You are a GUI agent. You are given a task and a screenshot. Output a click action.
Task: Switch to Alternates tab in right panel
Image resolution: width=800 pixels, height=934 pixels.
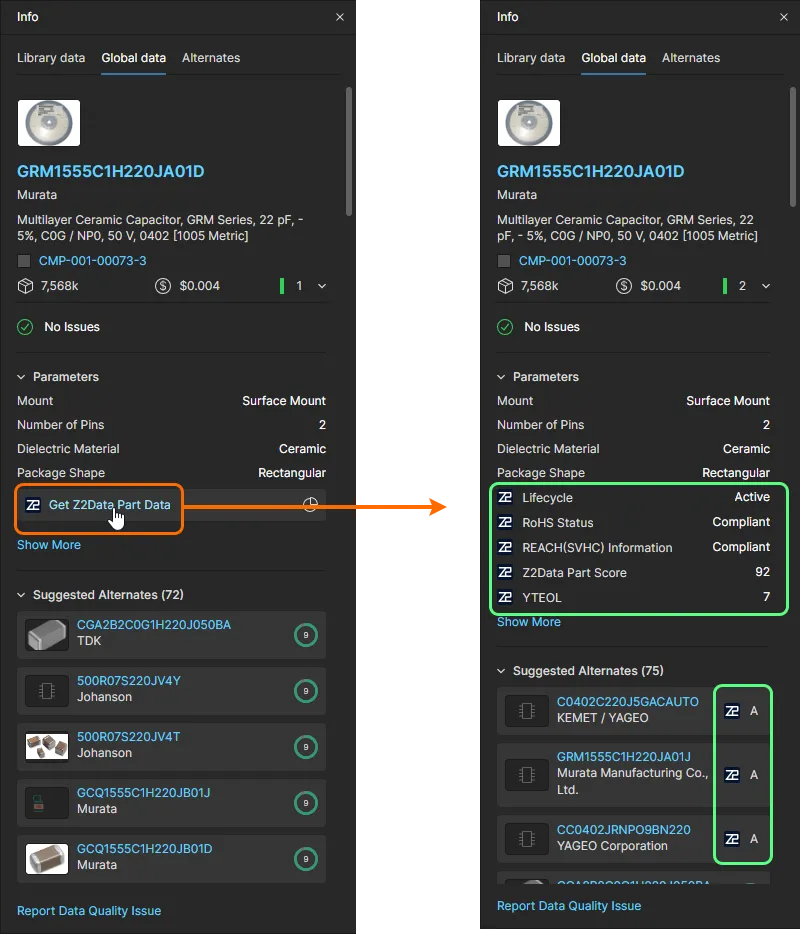click(691, 58)
